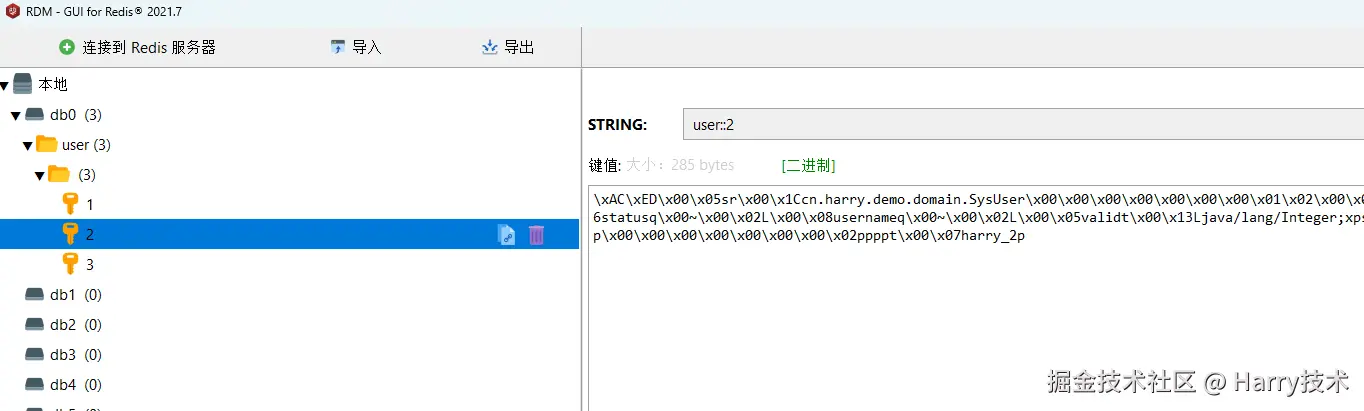This screenshot has width=1364, height=411.
Task: Open db4 database entry
Action: [62, 385]
